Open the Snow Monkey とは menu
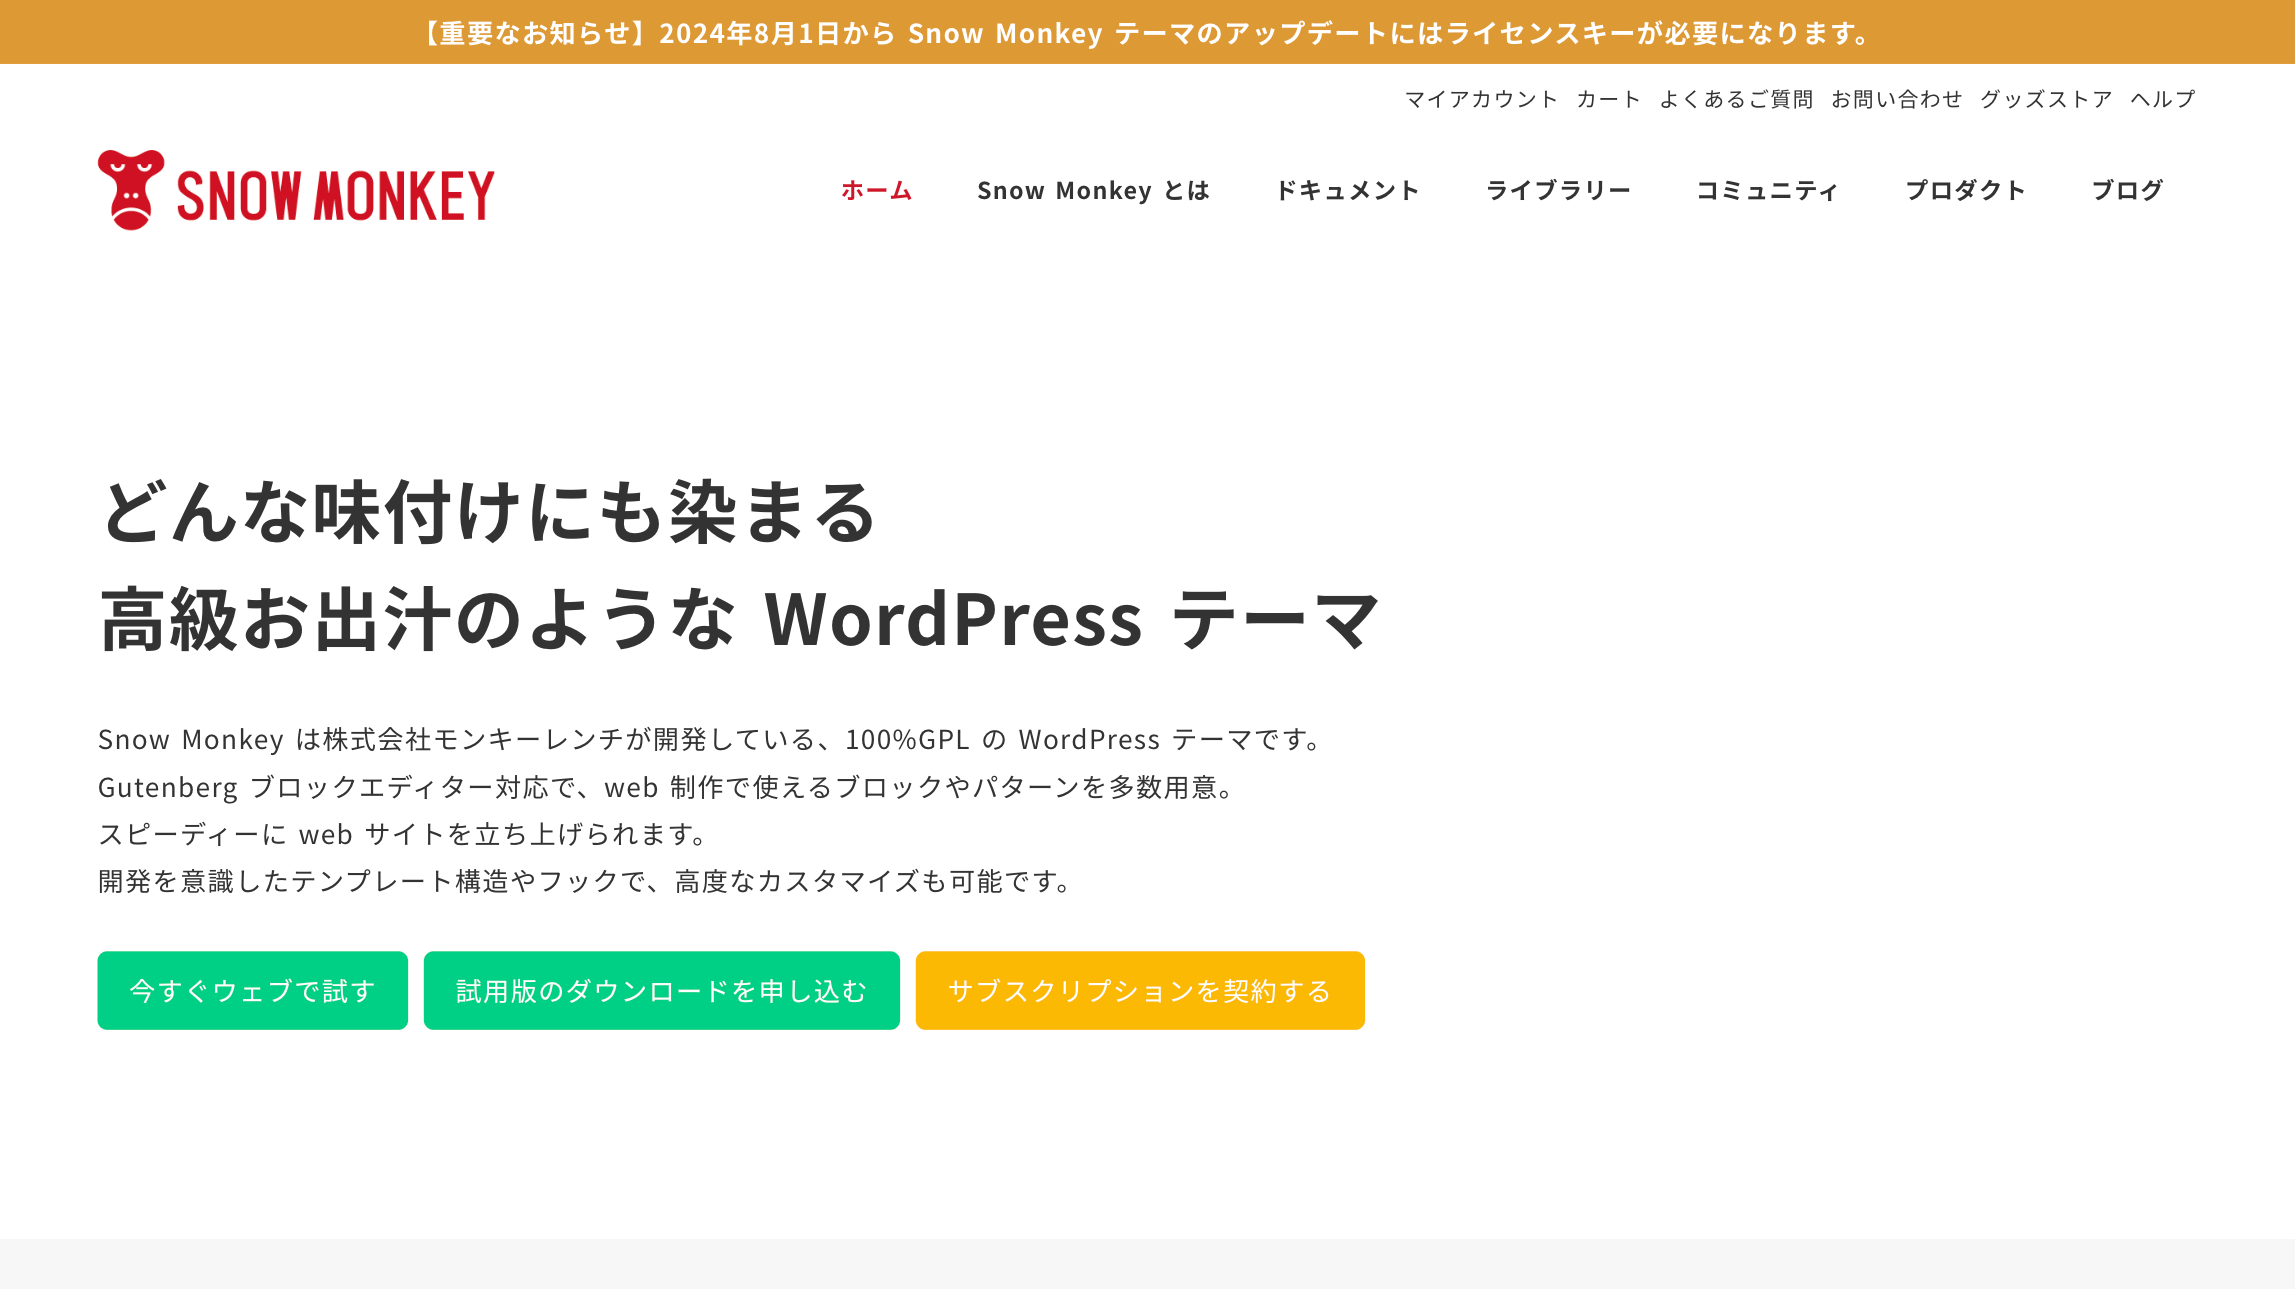The width and height of the screenshot is (2295, 1289). [x=1093, y=190]
